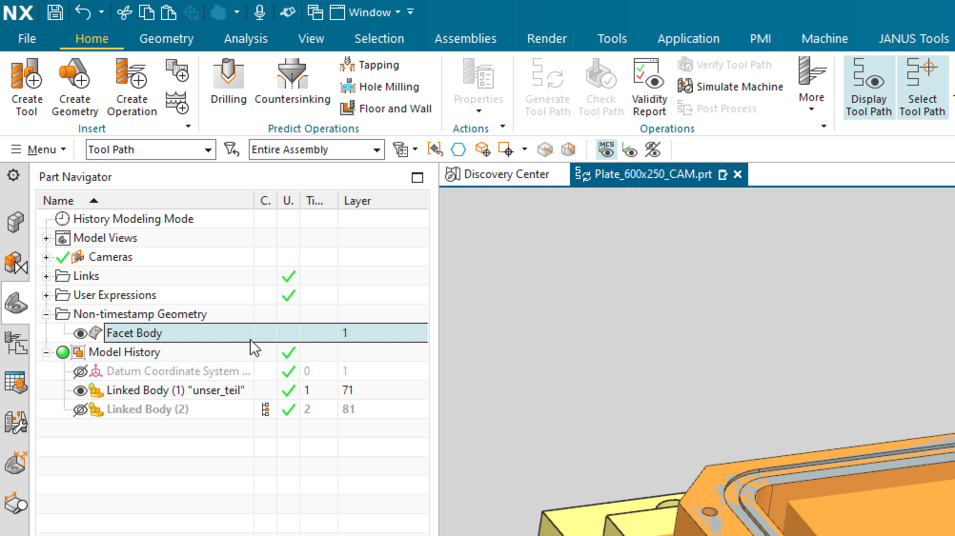
Task: Expand the Links folder node
Action: click(46, 277)
